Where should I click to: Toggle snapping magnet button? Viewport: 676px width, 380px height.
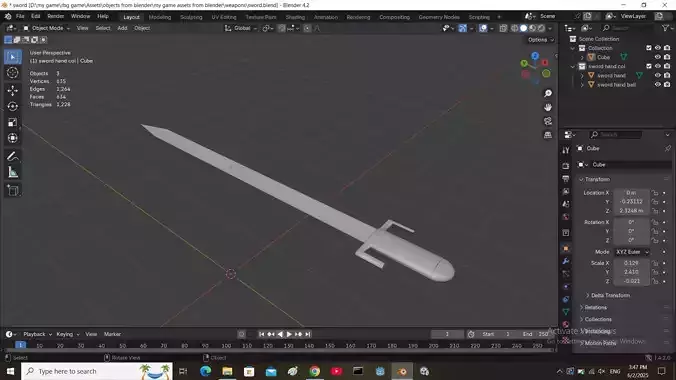282,28
